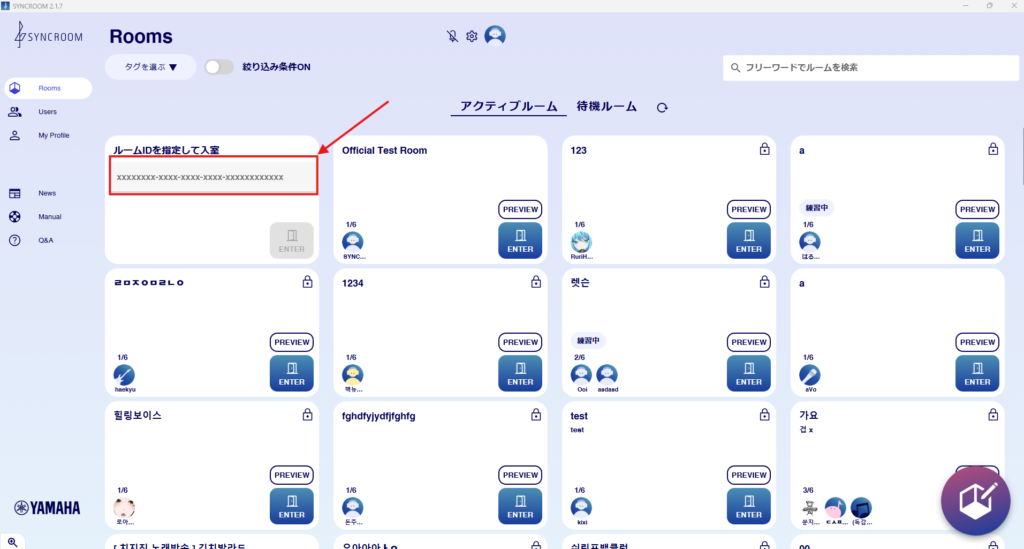The width and height of the screenshot is (1024, 549).
Task: Open Users in the left sidebar
Action: tap(47, 112)
